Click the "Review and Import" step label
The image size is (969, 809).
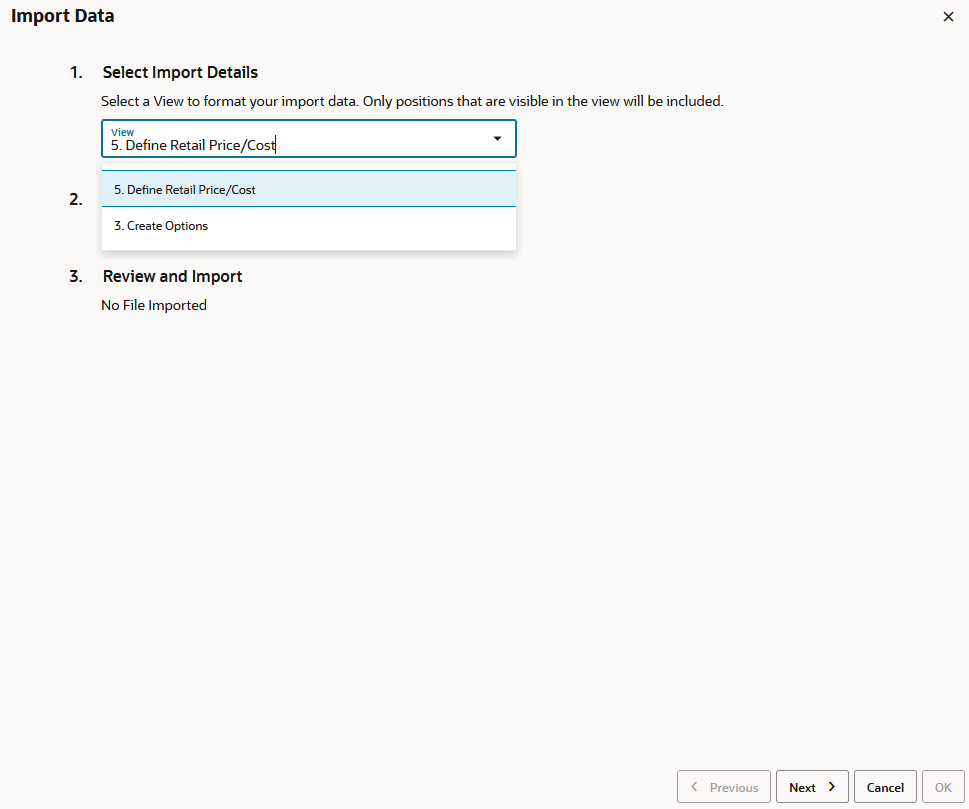click(172, 276)
